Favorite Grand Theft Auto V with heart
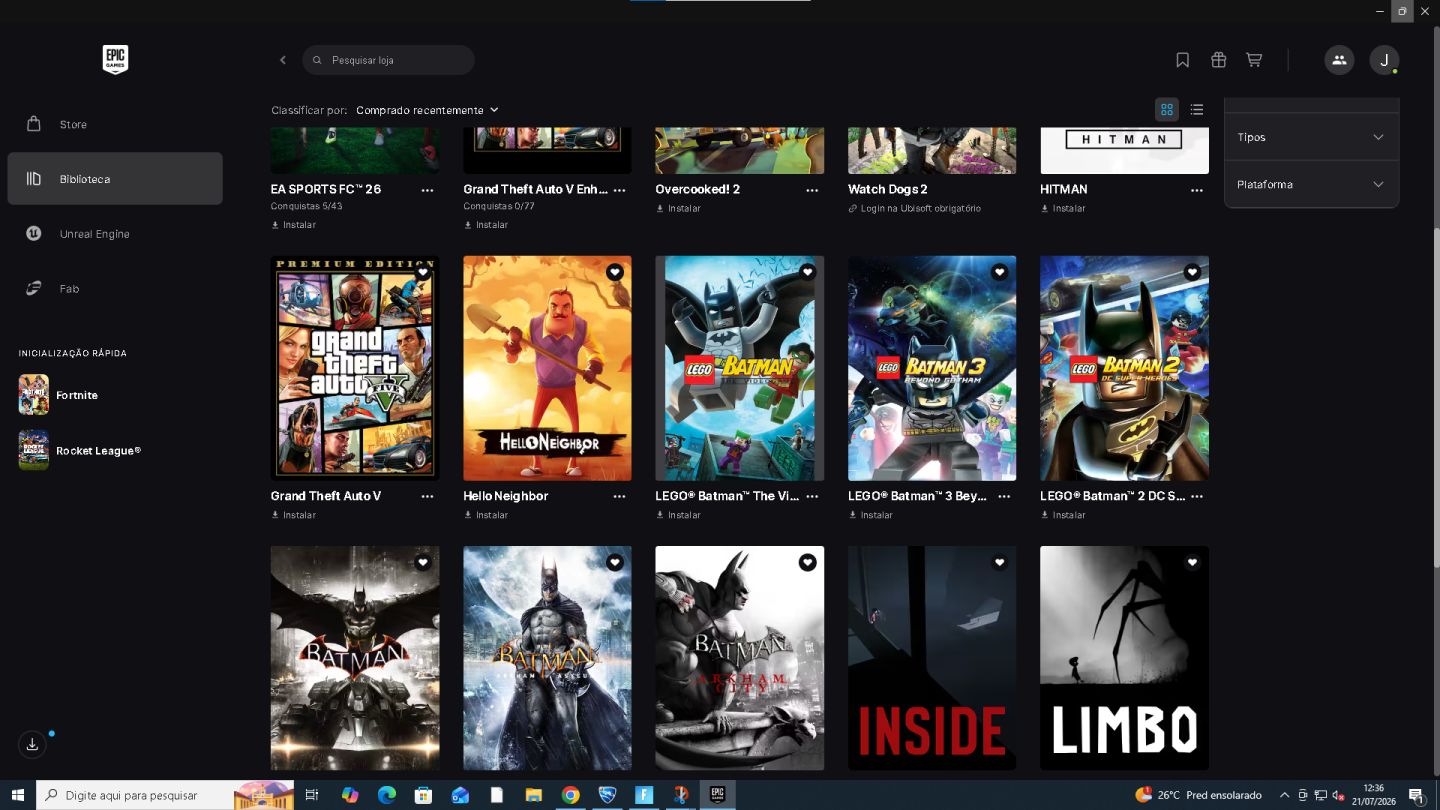 tap(423, 272)
